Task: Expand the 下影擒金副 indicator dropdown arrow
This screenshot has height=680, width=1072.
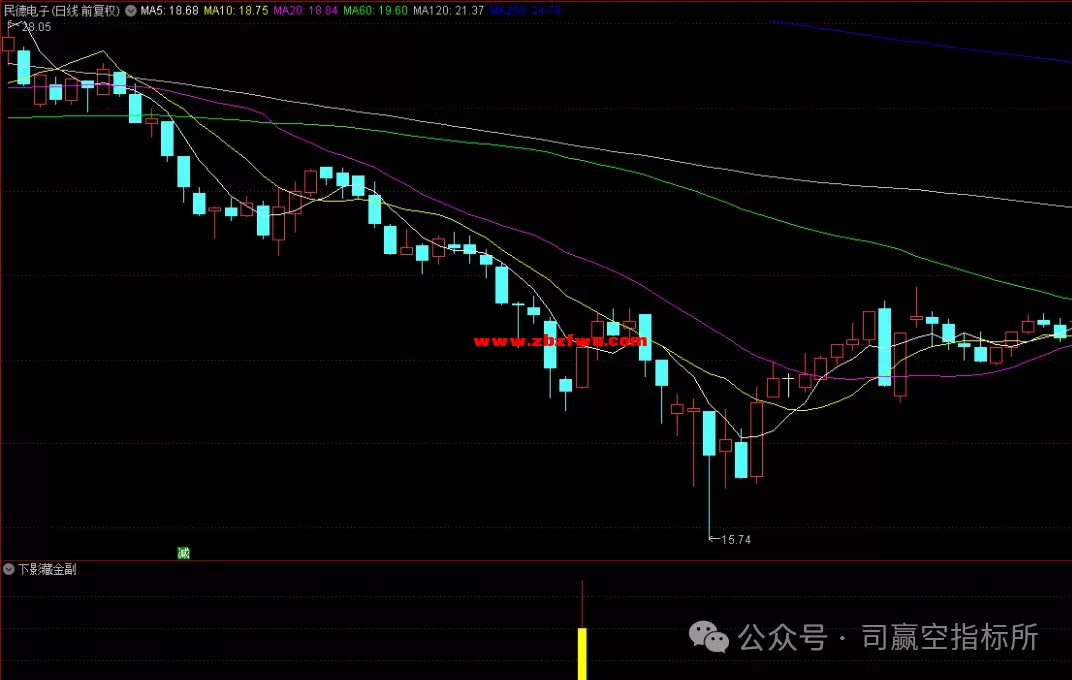Action: tap(9, 569)
